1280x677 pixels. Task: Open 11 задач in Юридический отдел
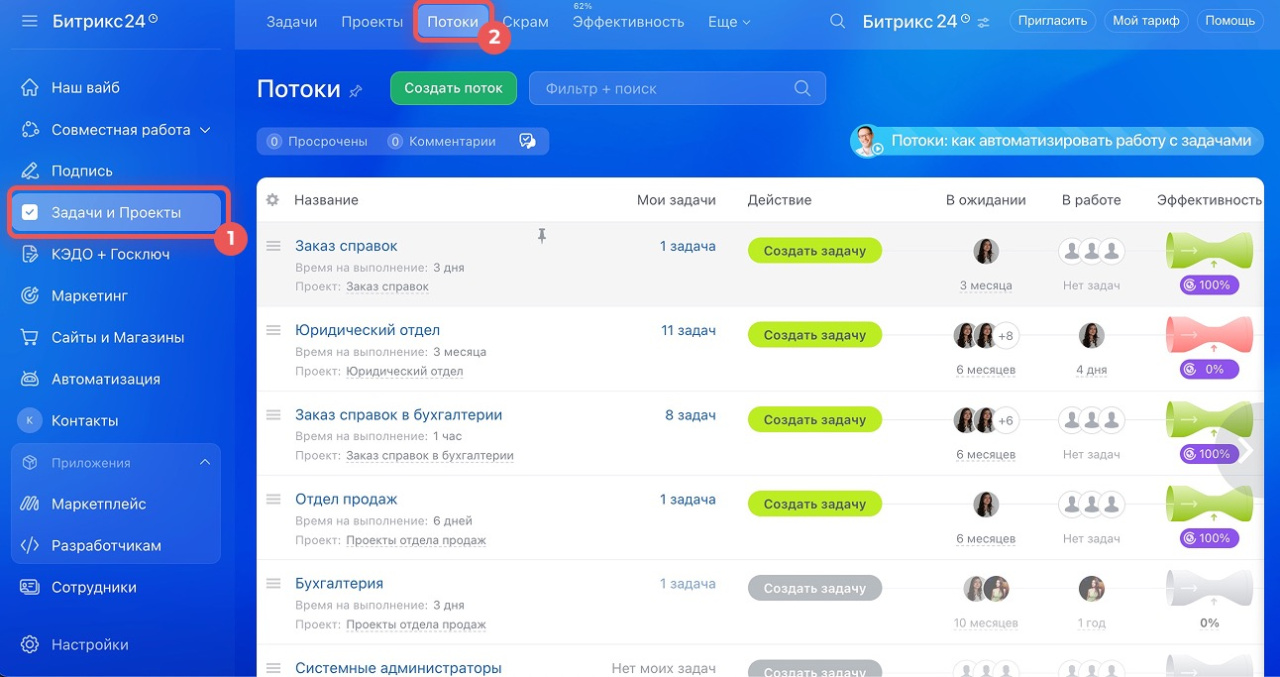click(688, 330)
